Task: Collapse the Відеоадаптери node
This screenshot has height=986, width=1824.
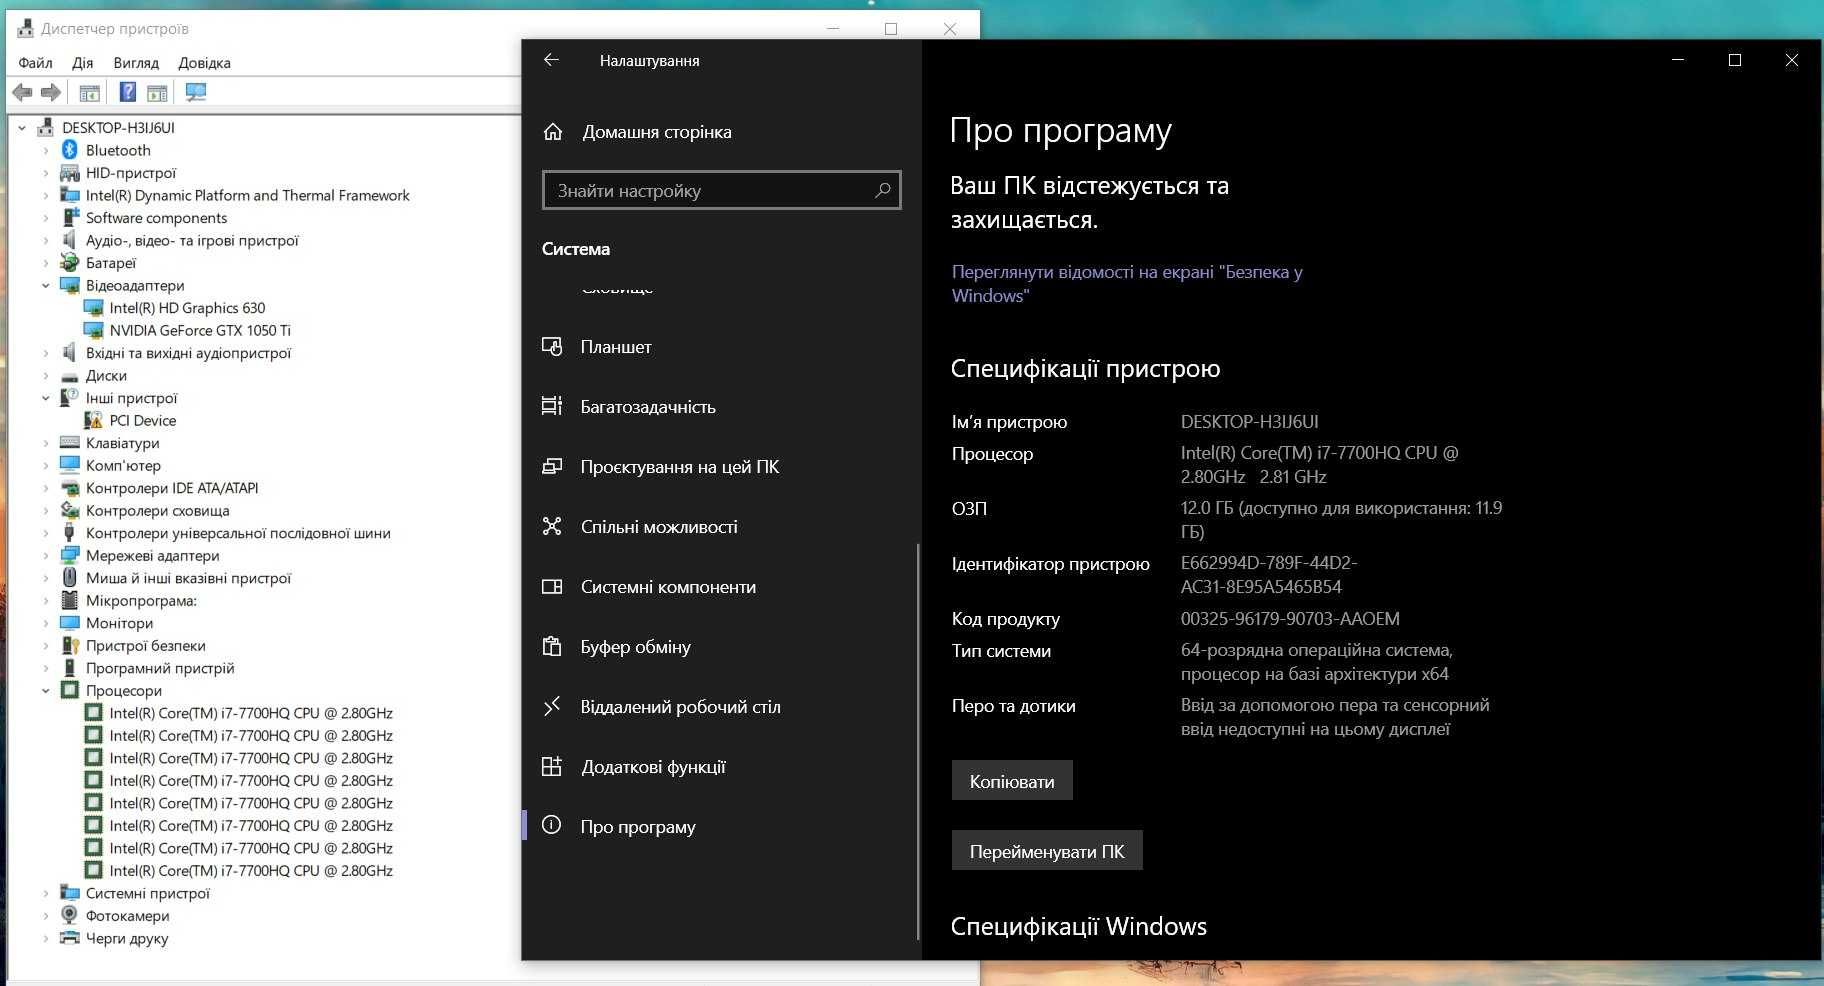Action: 46,286
